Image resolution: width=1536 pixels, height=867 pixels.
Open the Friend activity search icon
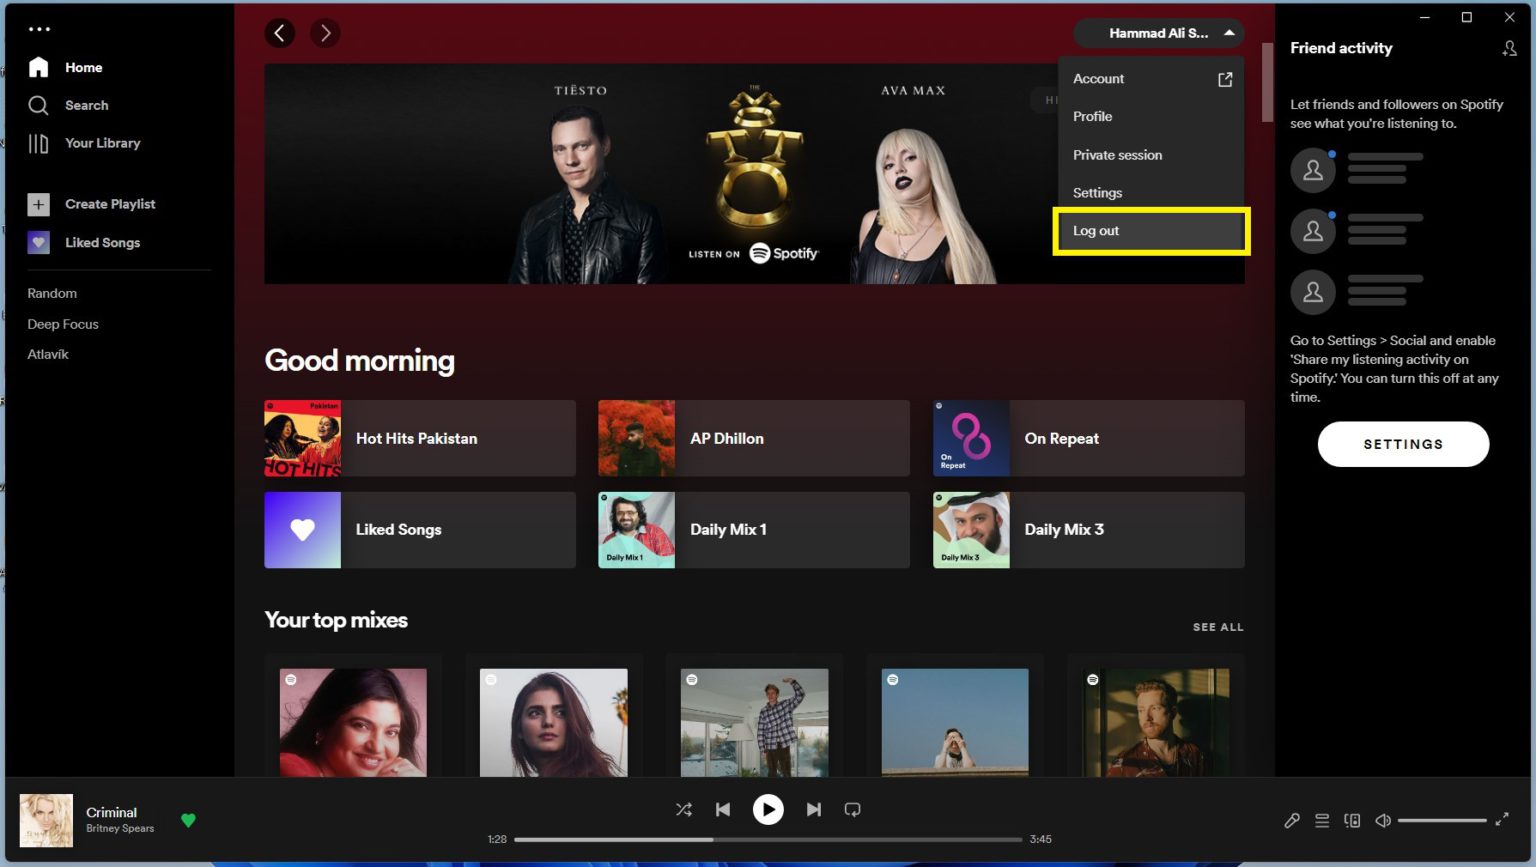pos(1510,47)
